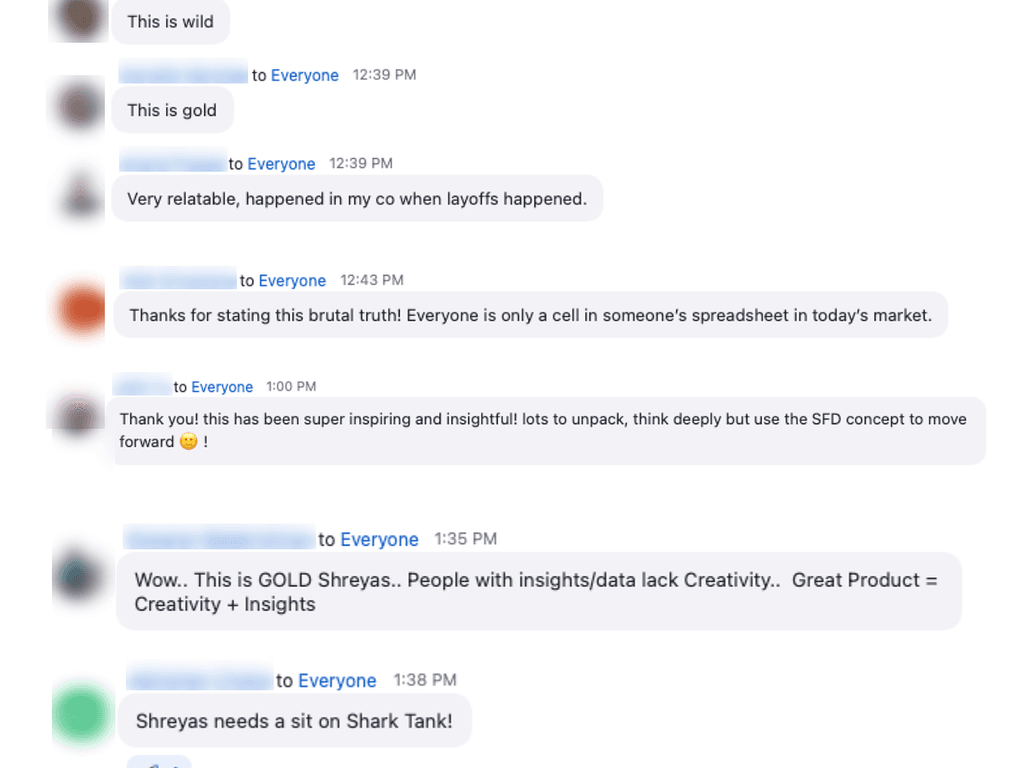Click "Everyone" recipient sent at 12:43 PM
Screen dimensions: 1024x768
coord(292,281)
